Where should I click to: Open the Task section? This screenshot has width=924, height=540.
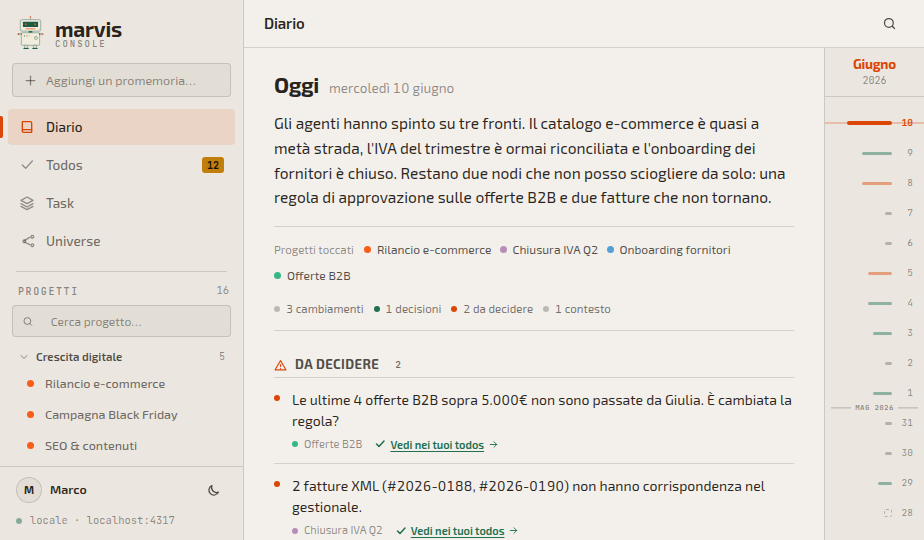[121, 203]
